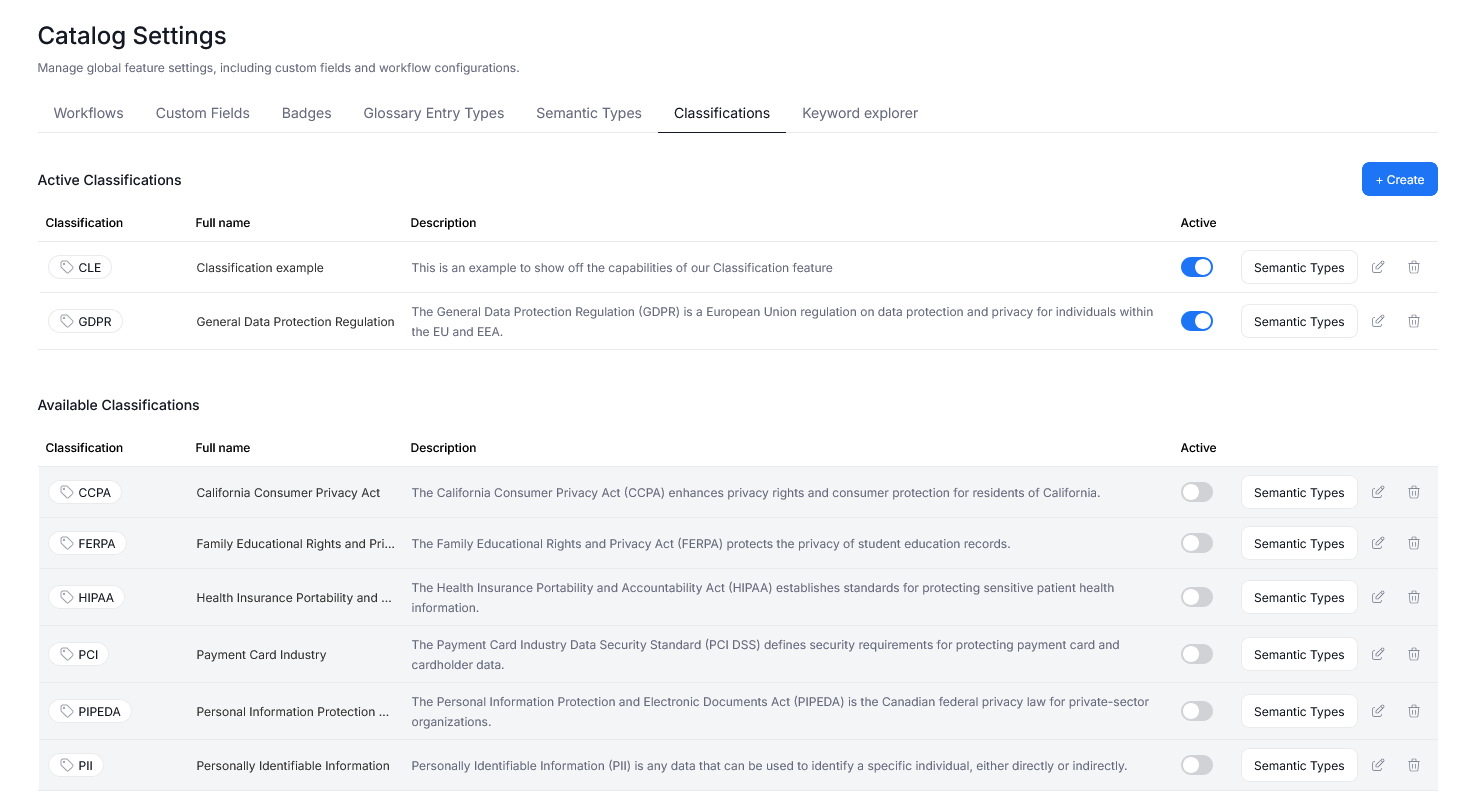
Task: Click the edit icon for CLE classification
Action: [1378, 267]
